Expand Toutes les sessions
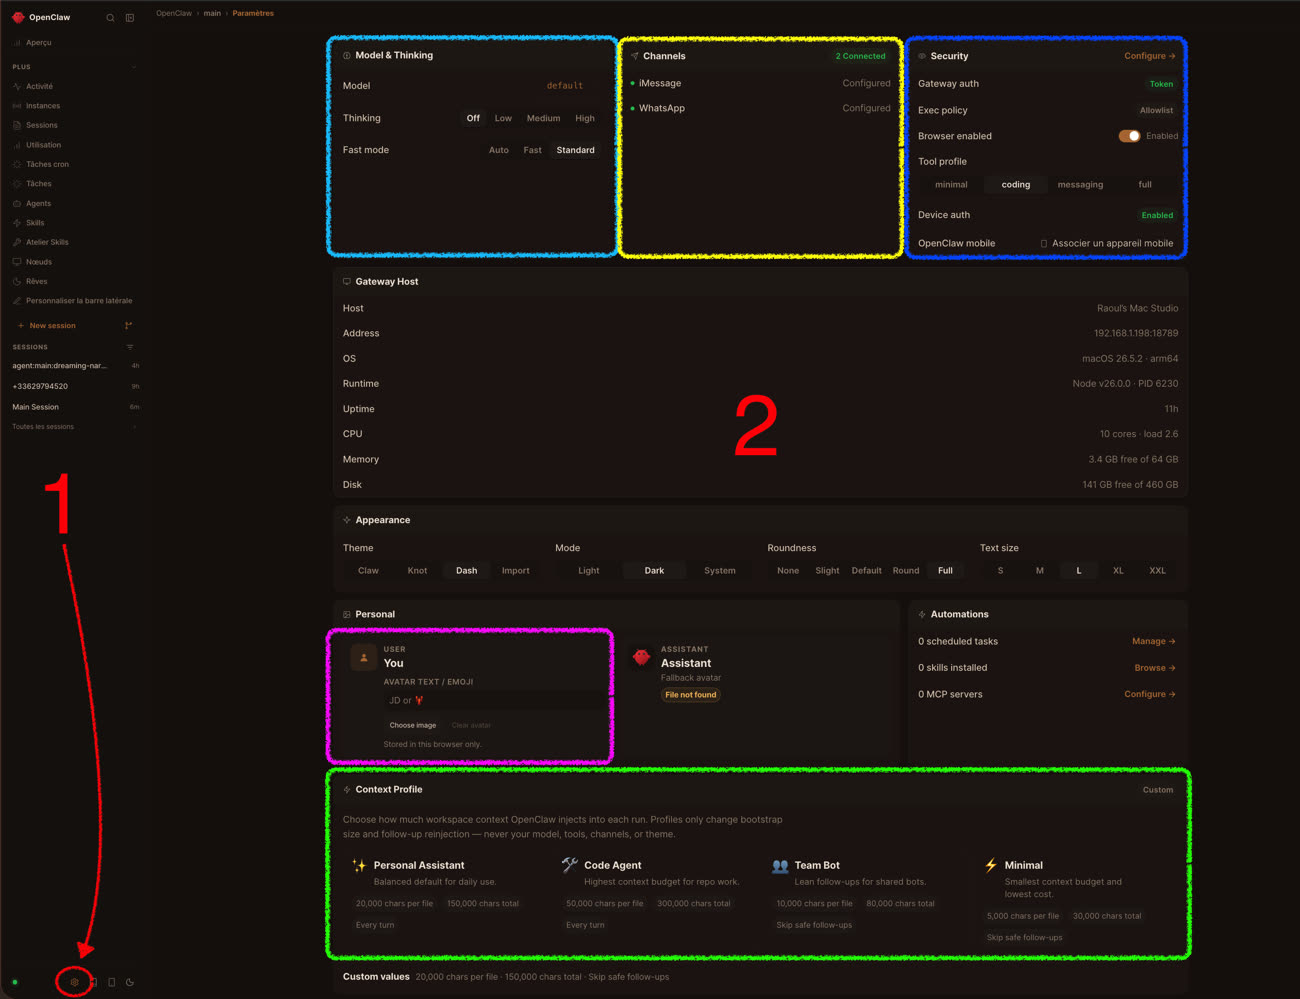Screen dimensions: 1300x999 point(74,427)
